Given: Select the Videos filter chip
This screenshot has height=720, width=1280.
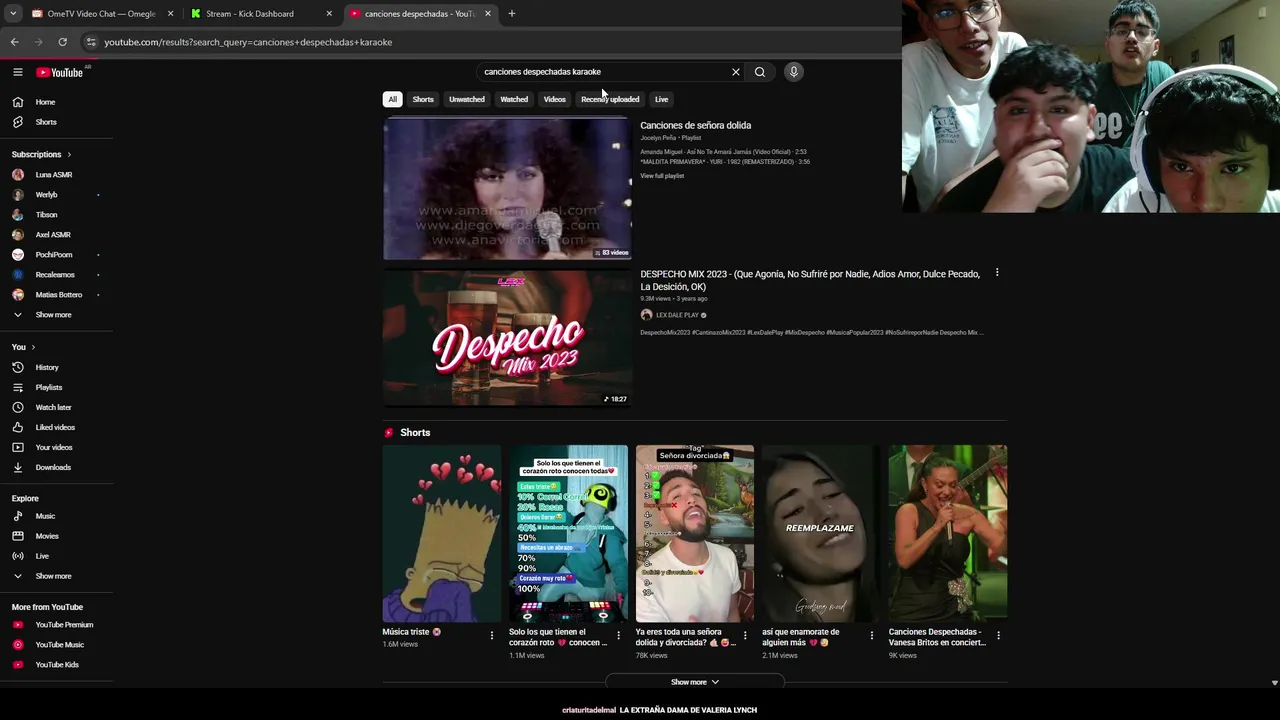Looking at the screenshot, I should [555, 99].
